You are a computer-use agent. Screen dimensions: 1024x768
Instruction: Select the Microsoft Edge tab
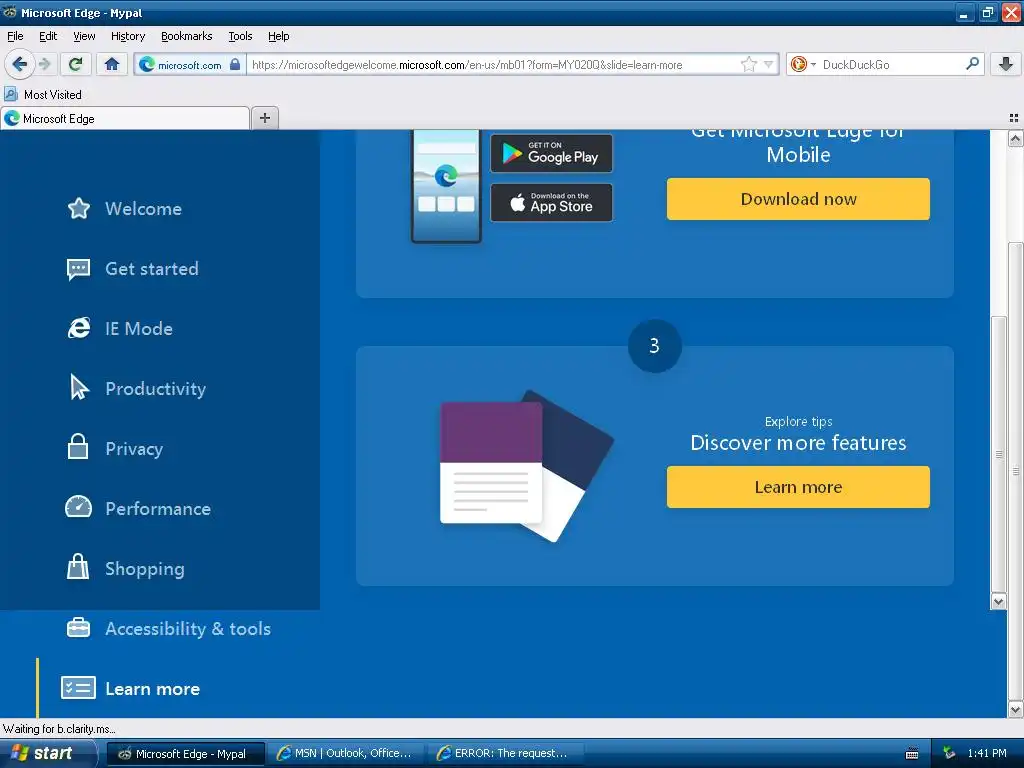tap(125, 118)
